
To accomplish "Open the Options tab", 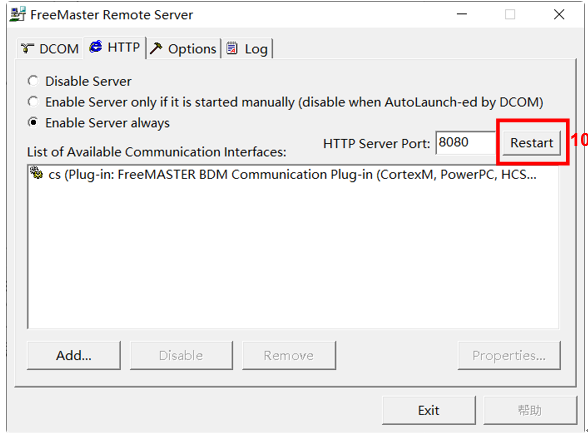I will (183, 48).
